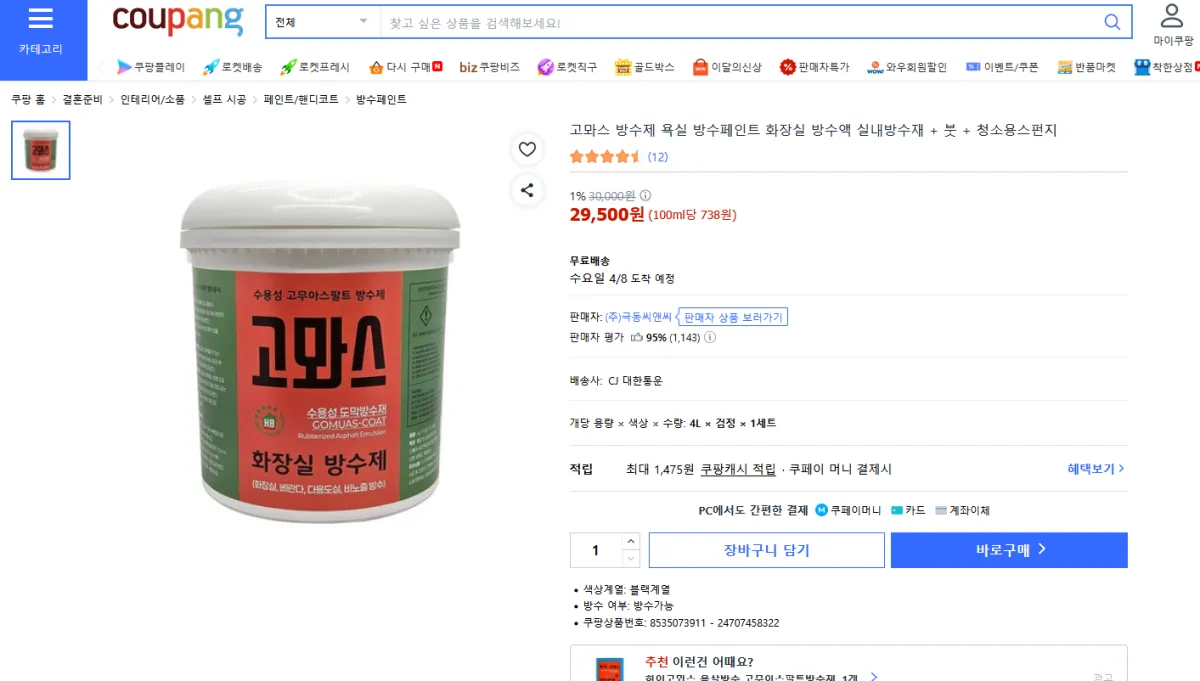Decrease quantity with the down arrow
Viewport: 1200px width, 681px height.
(x=630, y=558)
